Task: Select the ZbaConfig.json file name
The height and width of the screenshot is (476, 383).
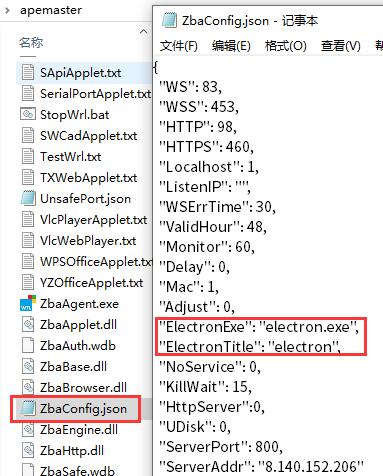Action: (83, 409)
